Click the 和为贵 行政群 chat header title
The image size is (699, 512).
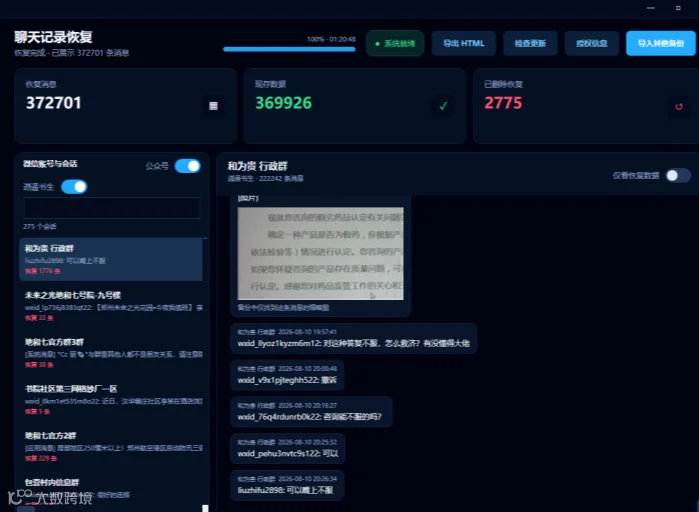(x=258, y=166)
